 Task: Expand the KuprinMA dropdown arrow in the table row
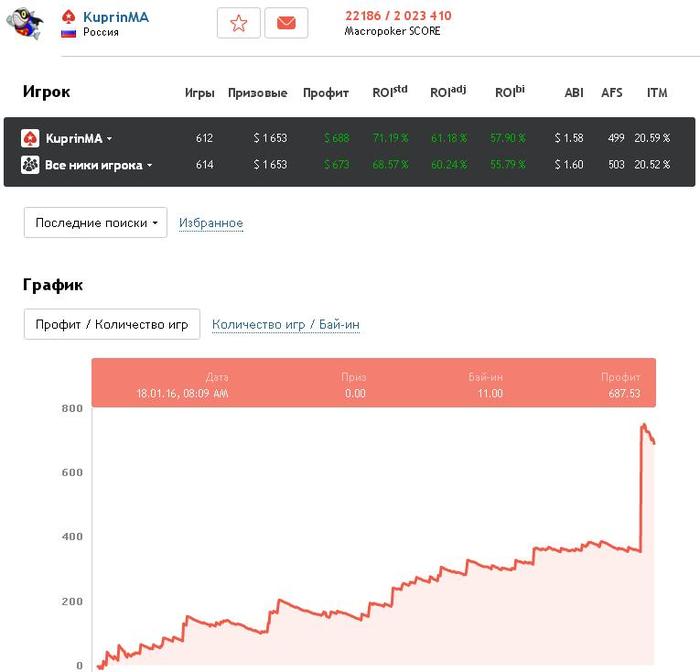[x=110, y=140]
